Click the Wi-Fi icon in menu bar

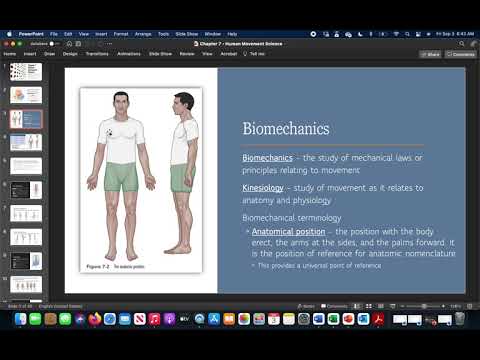coord(396,34)
